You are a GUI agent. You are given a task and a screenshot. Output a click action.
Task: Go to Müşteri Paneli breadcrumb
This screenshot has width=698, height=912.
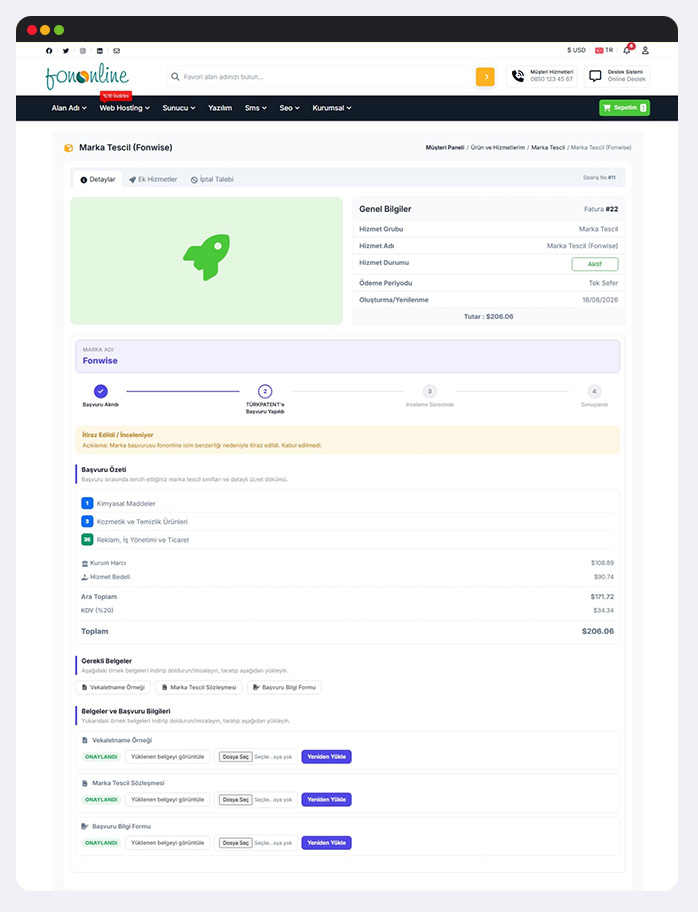point(445,148)
